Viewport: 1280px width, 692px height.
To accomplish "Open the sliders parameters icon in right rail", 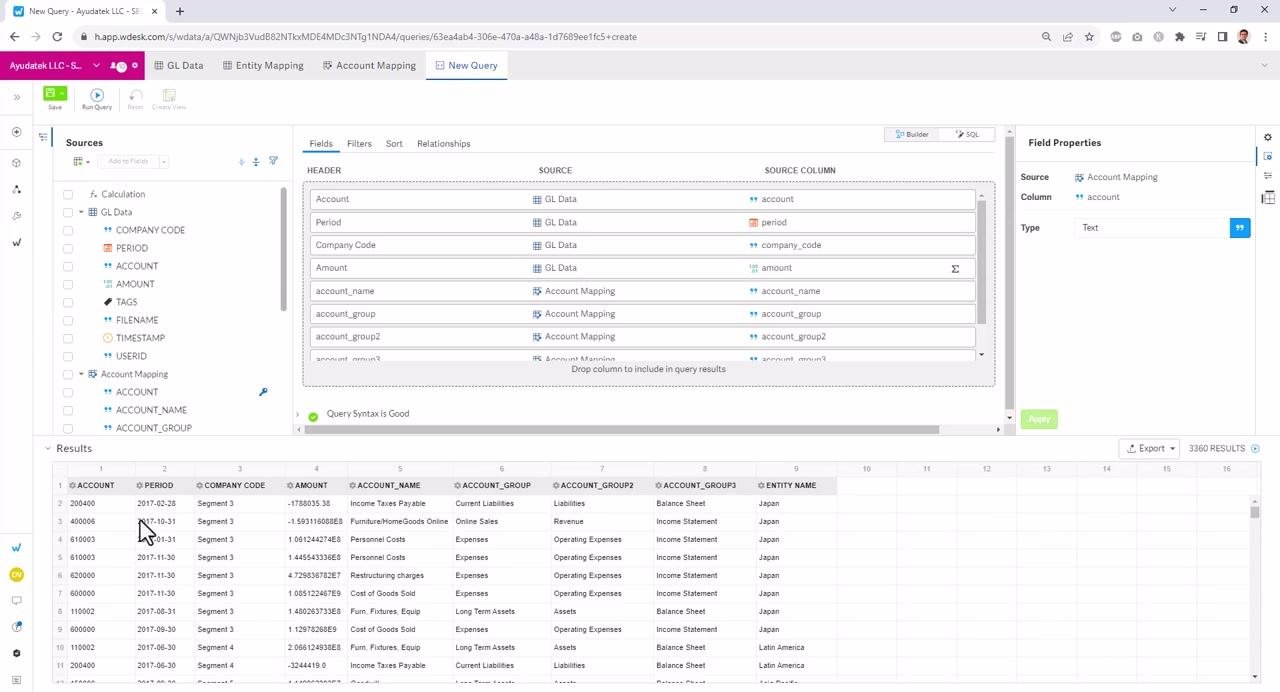I will point(1268,176).
